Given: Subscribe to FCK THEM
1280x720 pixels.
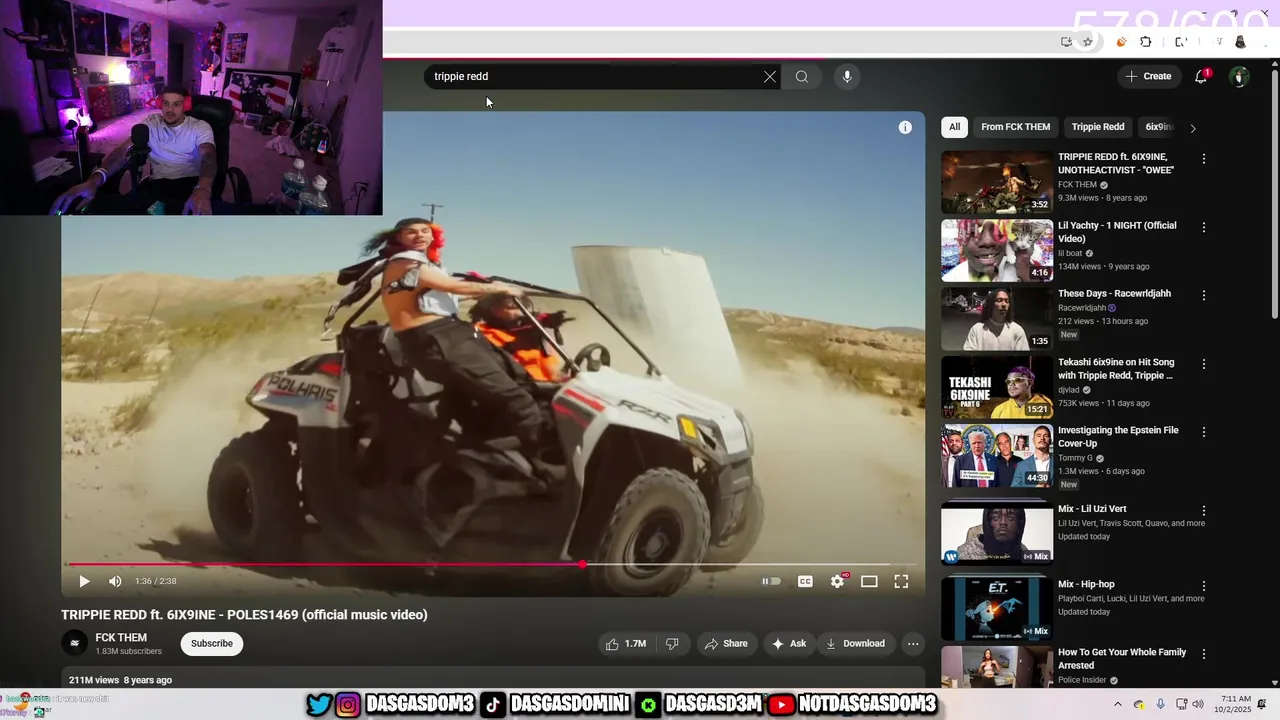Looking at the screenshot, I should coord(212,643).
